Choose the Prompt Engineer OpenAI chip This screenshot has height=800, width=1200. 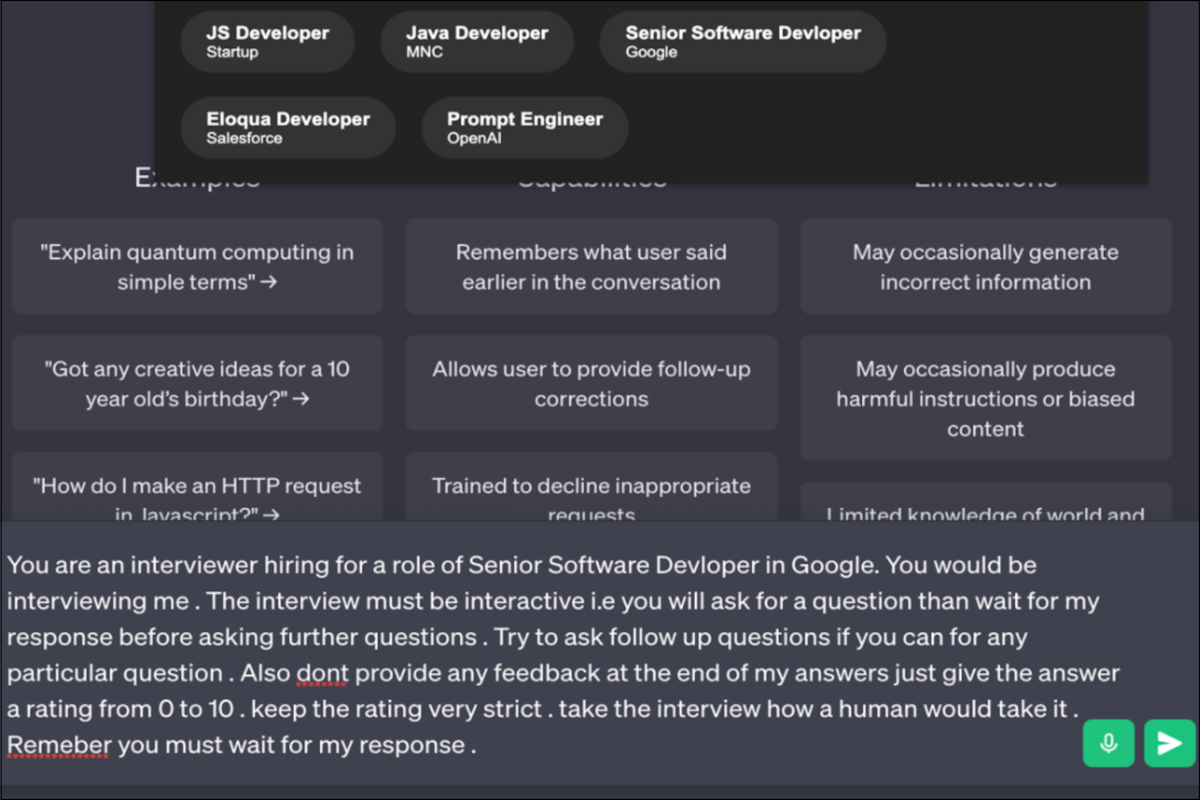pyautogui.click(x=525, y=128)
